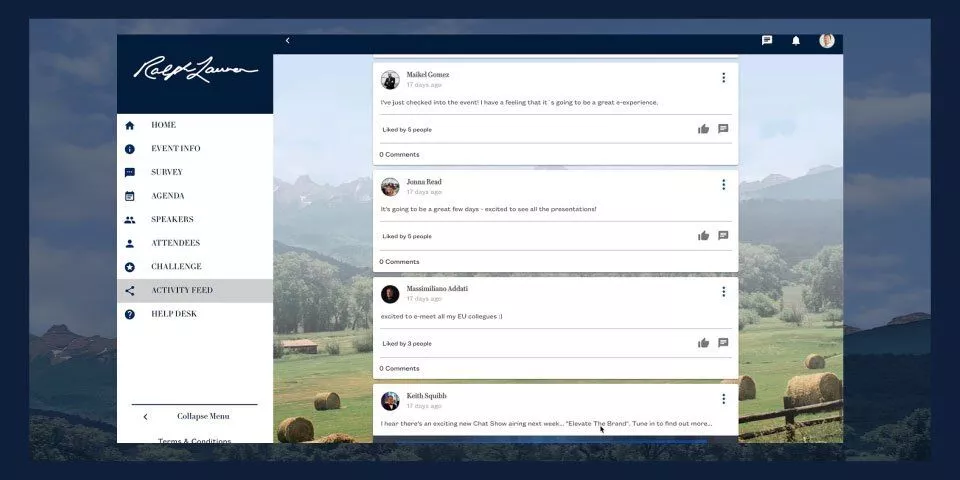Click the Activity Feed share icon
960x480 pixels.
pyautogui.click(x=130, y=291)
